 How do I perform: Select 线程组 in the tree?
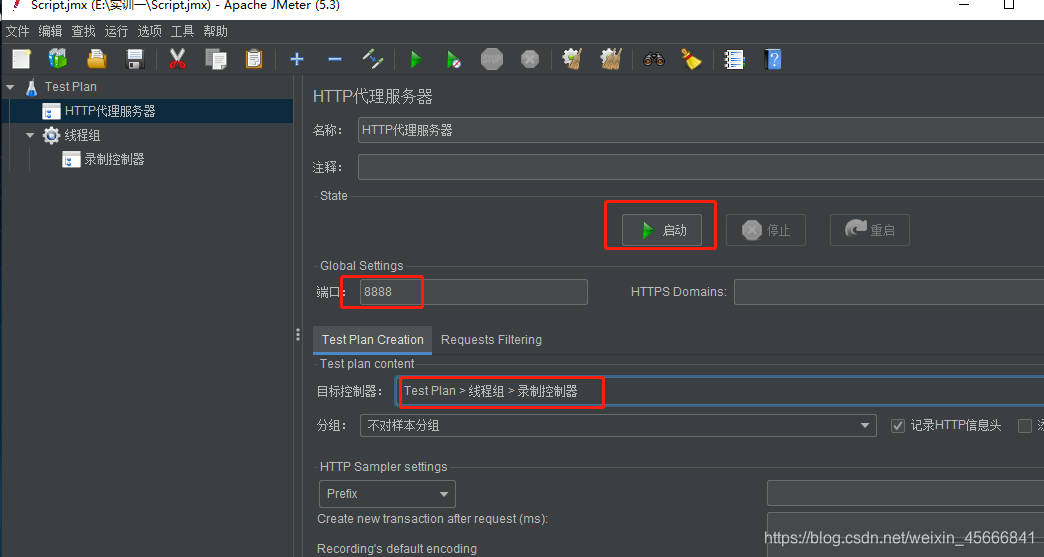(82, 135)
